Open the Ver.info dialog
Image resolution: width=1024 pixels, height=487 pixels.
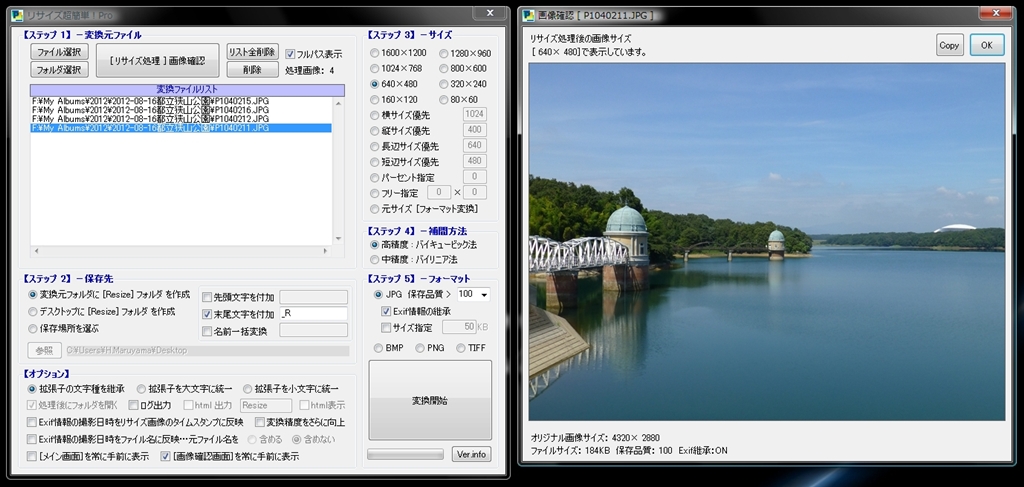(x=471, y=455)
